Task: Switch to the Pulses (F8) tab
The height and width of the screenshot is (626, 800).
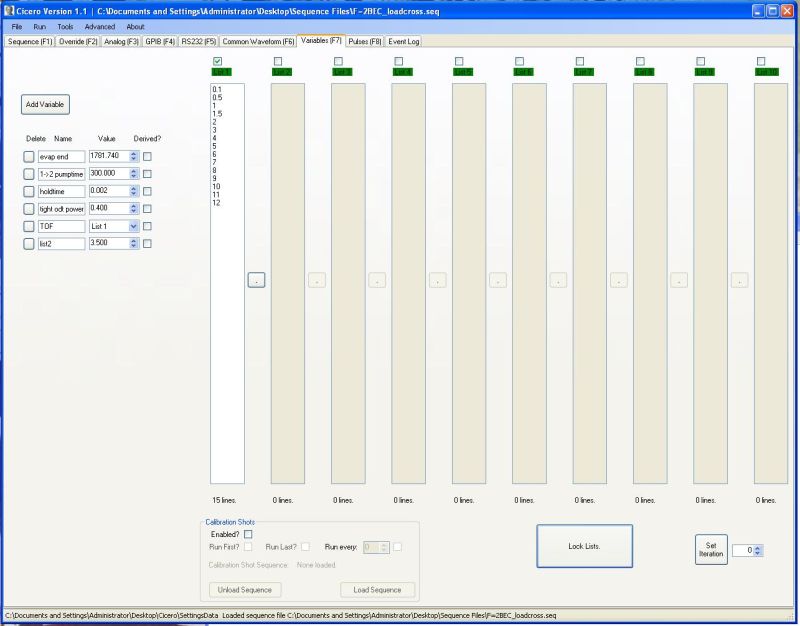Action: [364, 41]
